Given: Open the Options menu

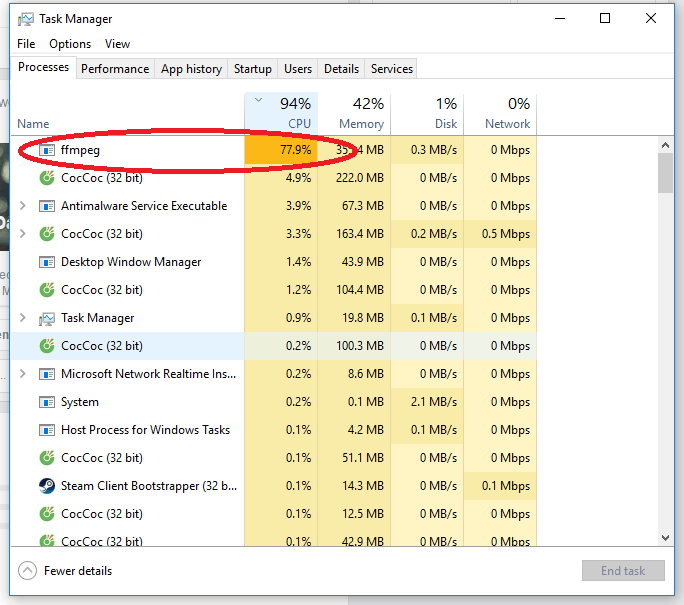Looking at the screenshot, I should coord(70,44).
